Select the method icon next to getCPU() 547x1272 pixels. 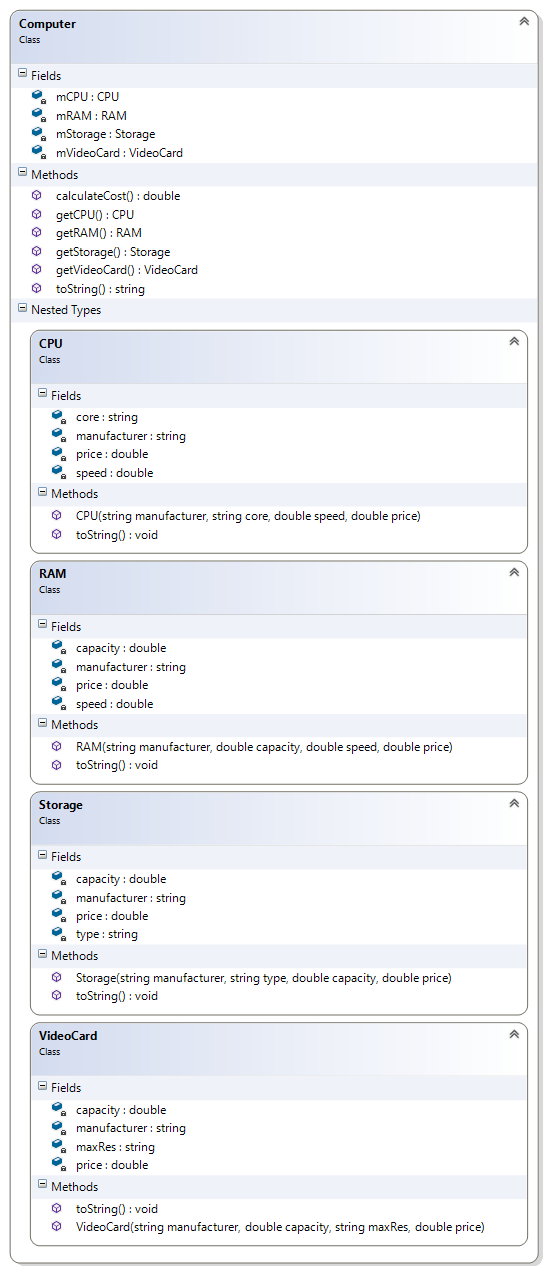click(x=37, y=214)
